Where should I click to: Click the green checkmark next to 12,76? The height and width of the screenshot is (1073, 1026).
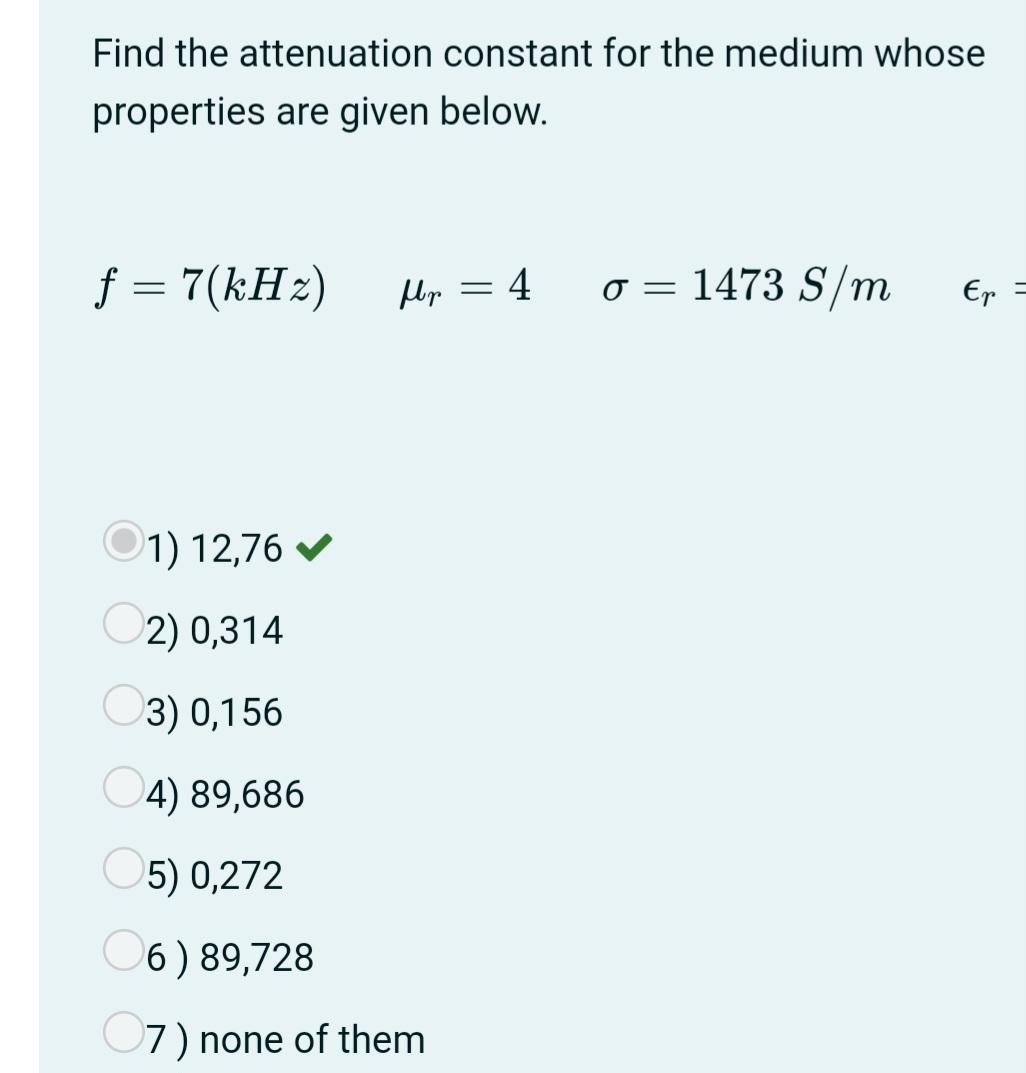pyautogui.click(x=312, y=546)
